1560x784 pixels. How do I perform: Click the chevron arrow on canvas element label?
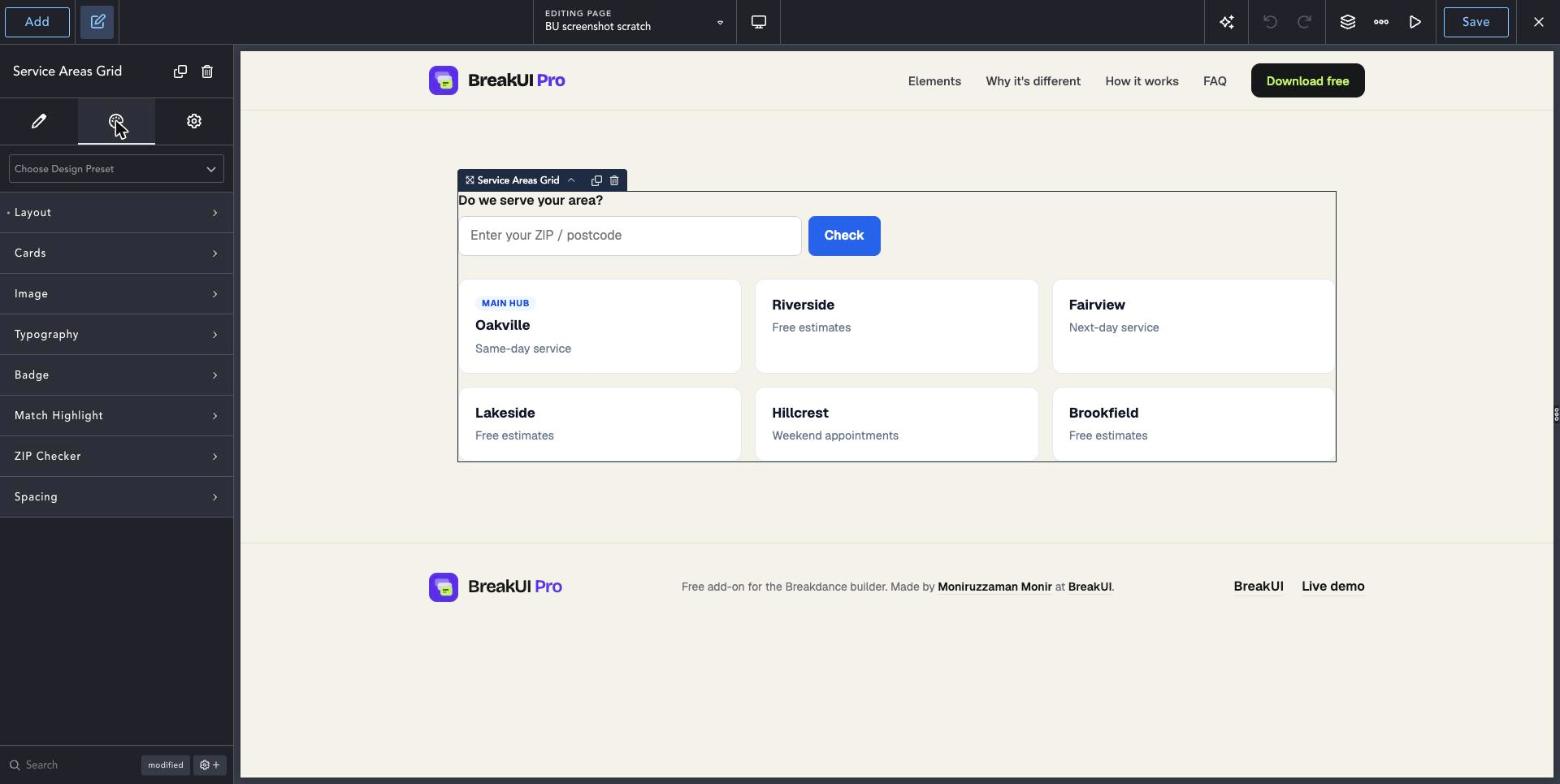point(571,181)
